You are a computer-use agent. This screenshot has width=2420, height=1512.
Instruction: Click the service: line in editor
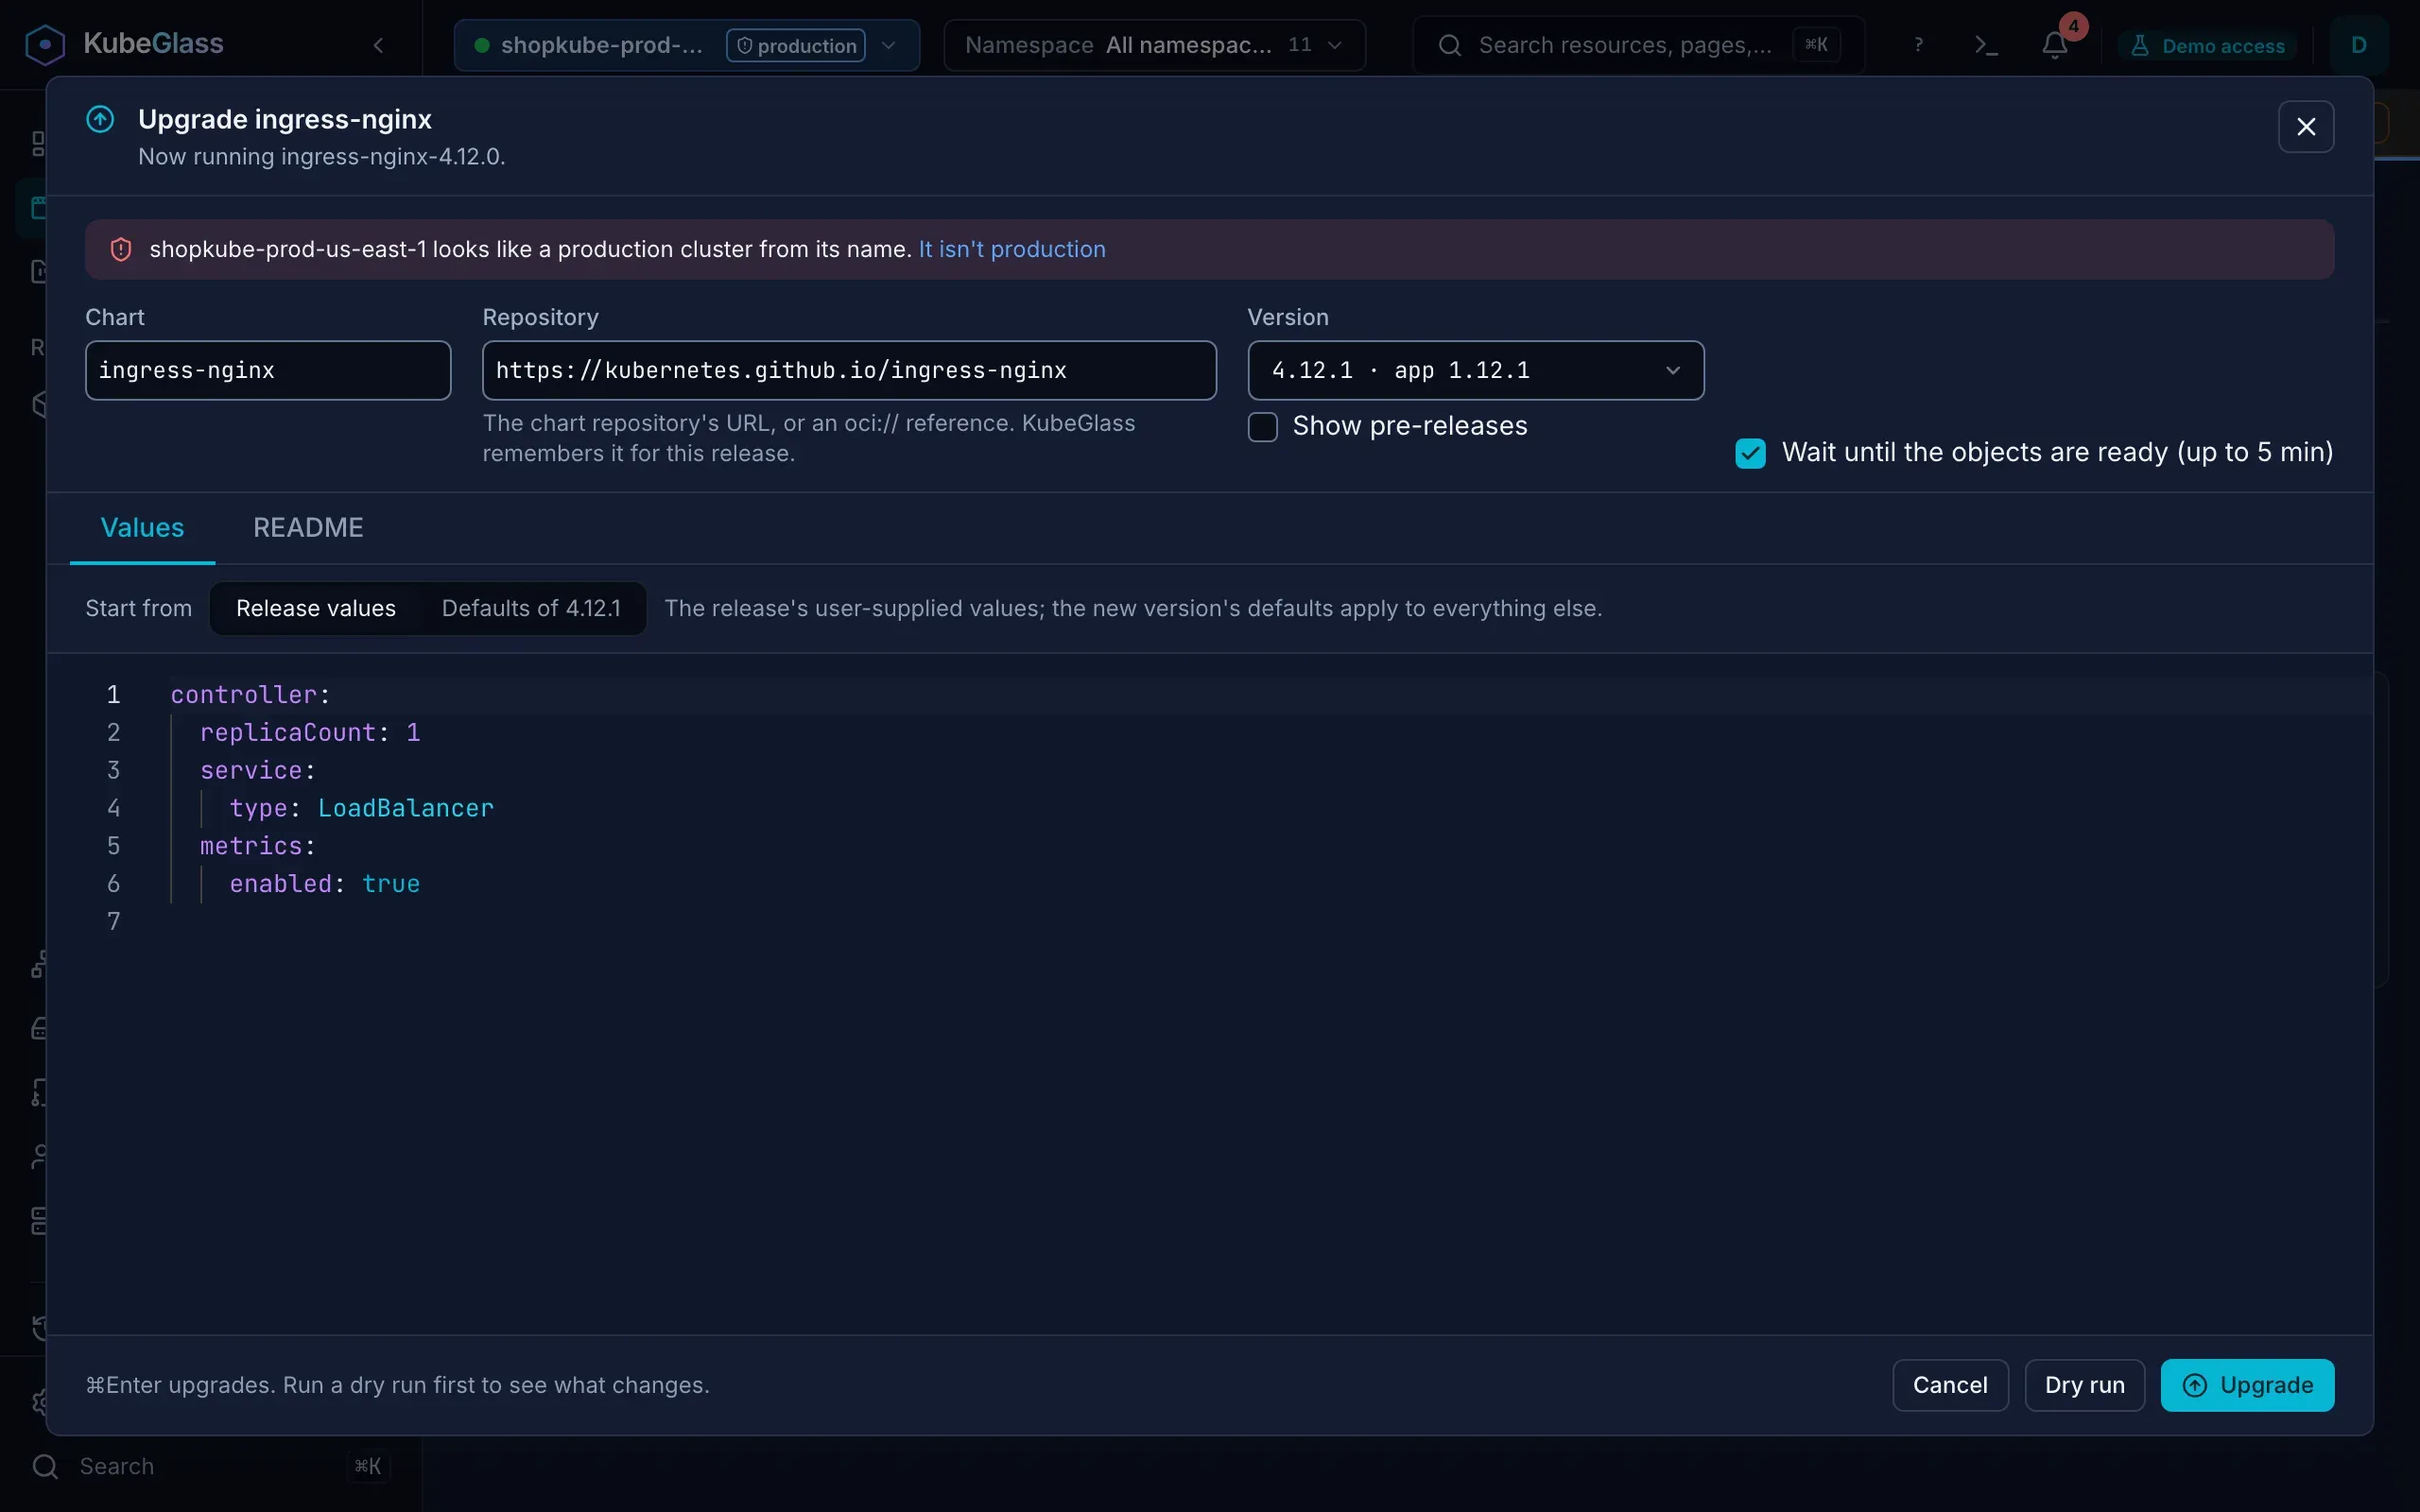click(258, 770)
